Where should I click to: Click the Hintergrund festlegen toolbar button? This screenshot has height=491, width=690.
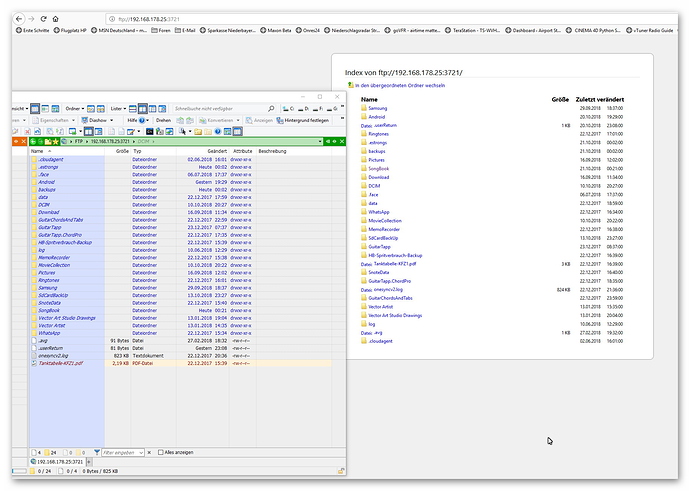(307, 119)
